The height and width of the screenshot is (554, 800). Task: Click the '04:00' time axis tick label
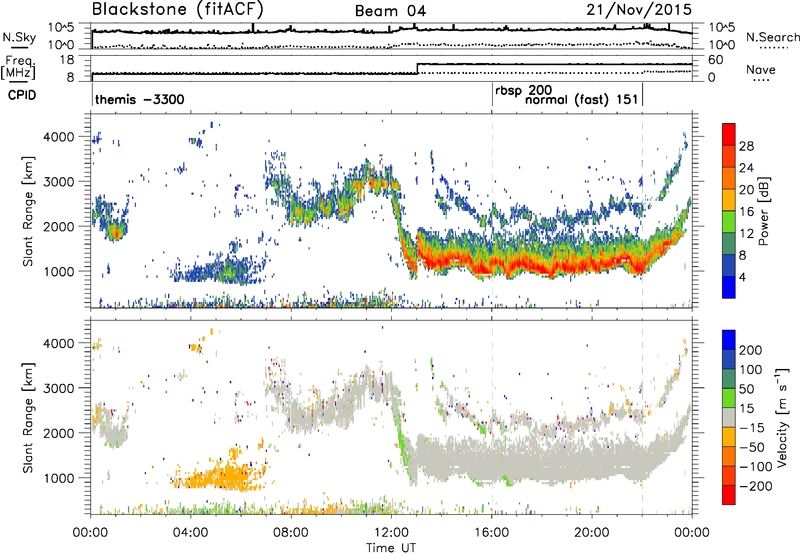click(x=191, y=533)
